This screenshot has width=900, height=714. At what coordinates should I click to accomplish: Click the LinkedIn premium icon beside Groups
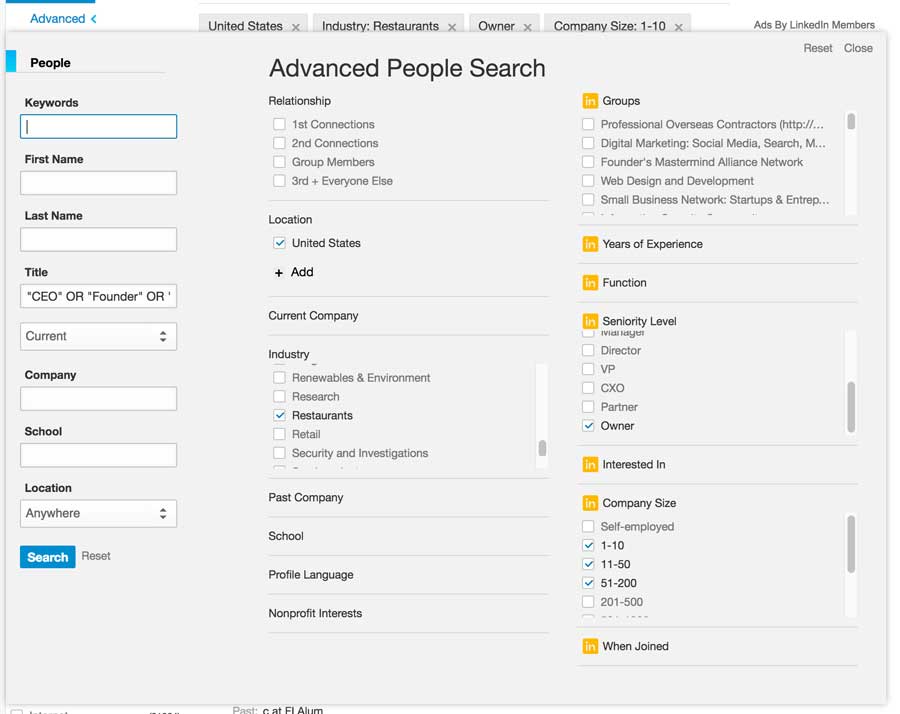(589, 101)
